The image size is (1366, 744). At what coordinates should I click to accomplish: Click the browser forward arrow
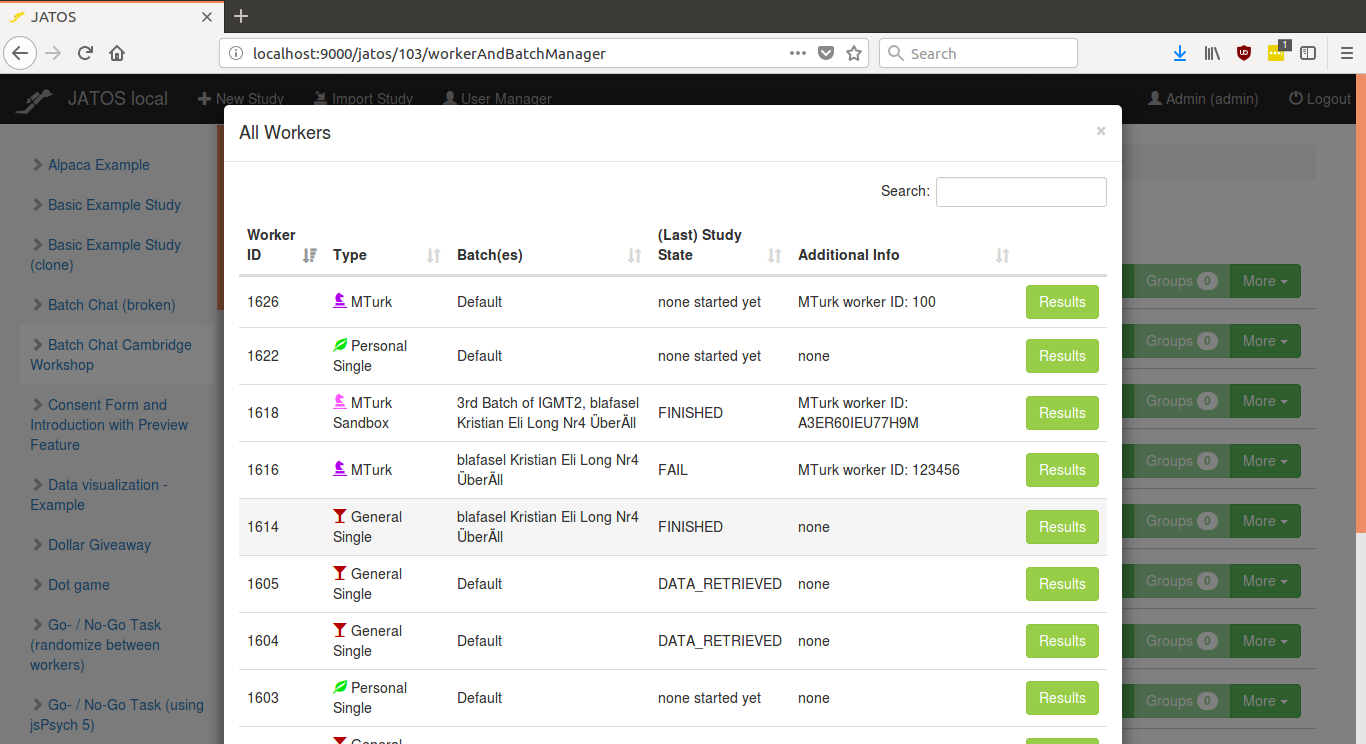pyautogui.click(x=53, y=53)
